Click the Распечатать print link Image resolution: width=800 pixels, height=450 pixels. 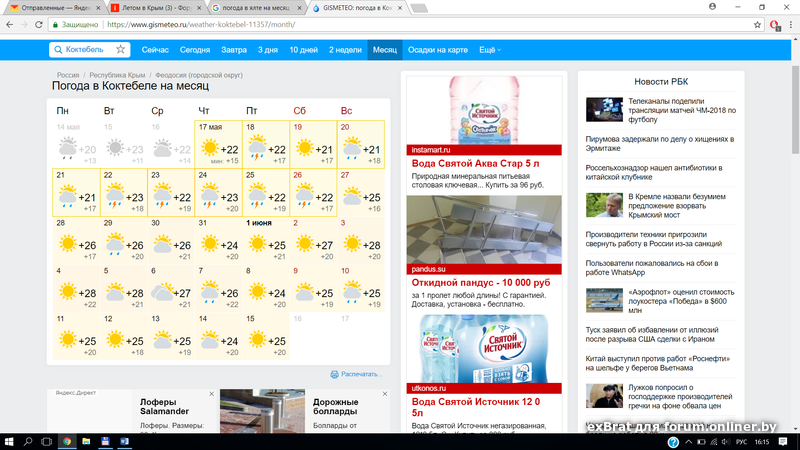point(360,374)
